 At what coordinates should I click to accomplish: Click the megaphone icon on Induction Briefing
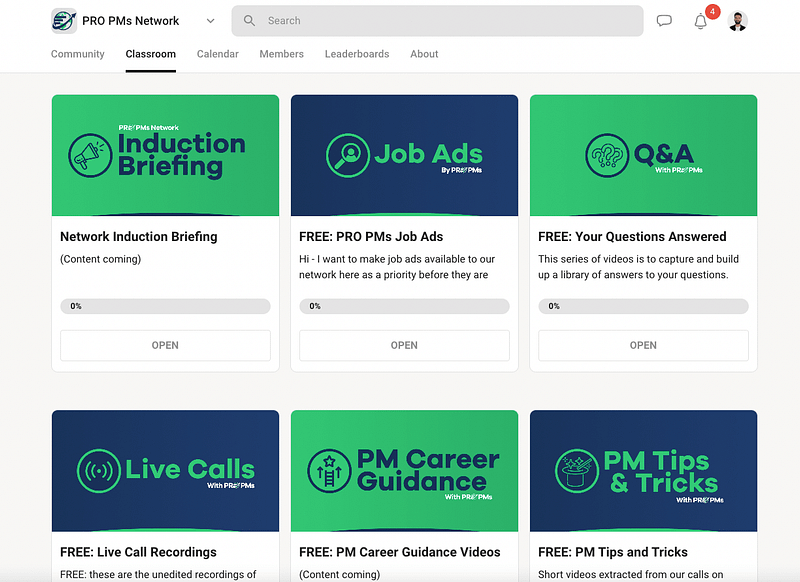point(90,155)
